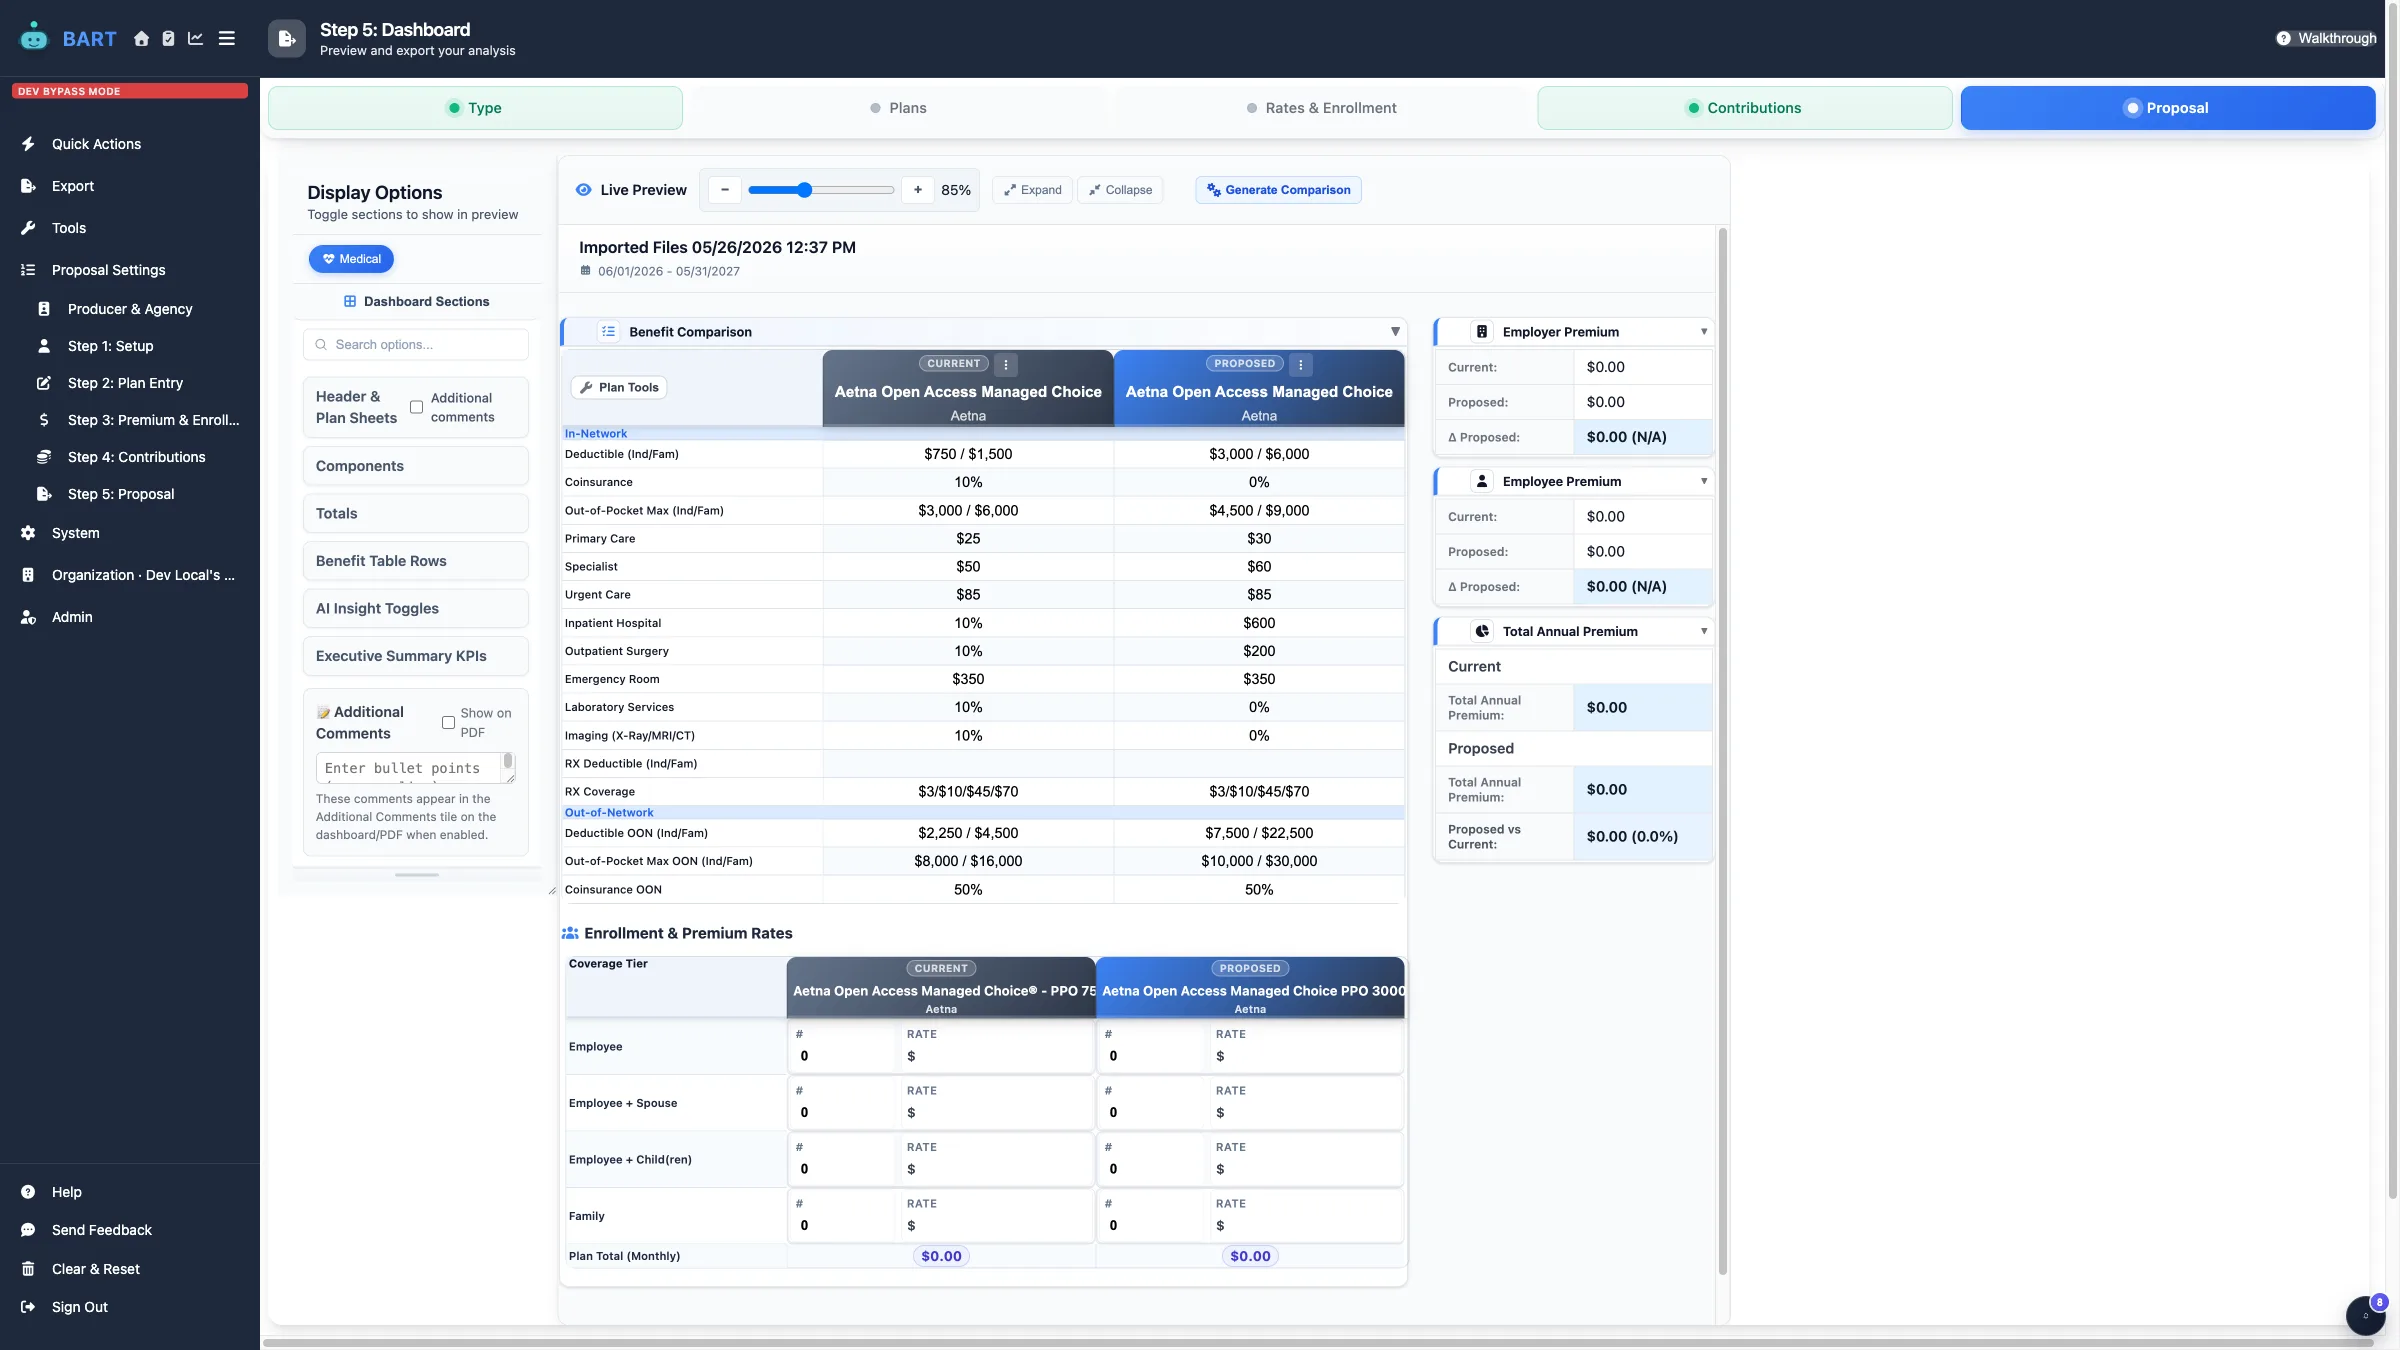Switch to the Contributions step tab
Image resolution: width=2400 pixels, height=1350 pixels.
[x=1745, y=108]
